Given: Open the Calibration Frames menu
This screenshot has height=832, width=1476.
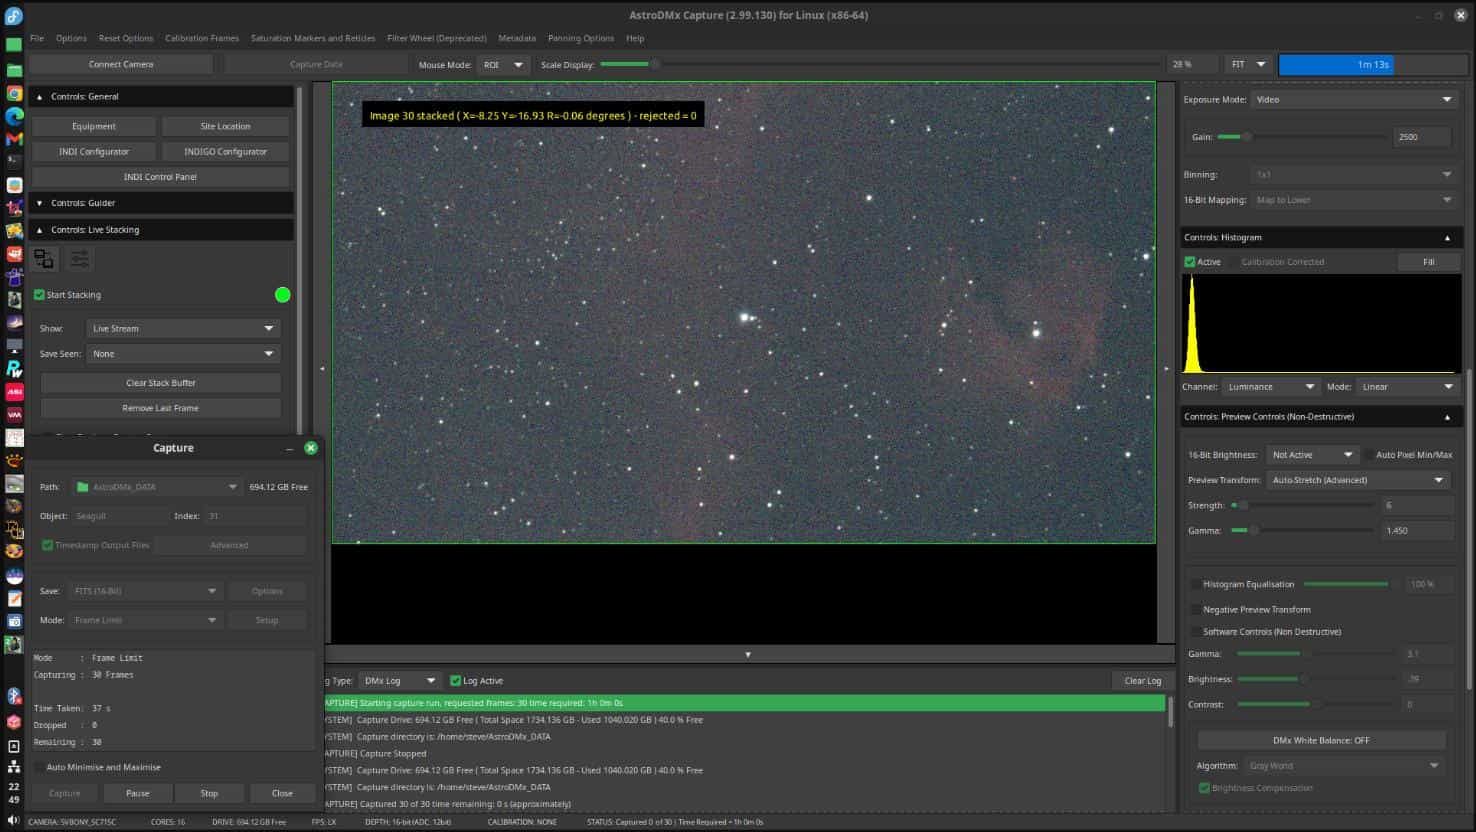Looking at the screenshot, I should click(201, 38).
